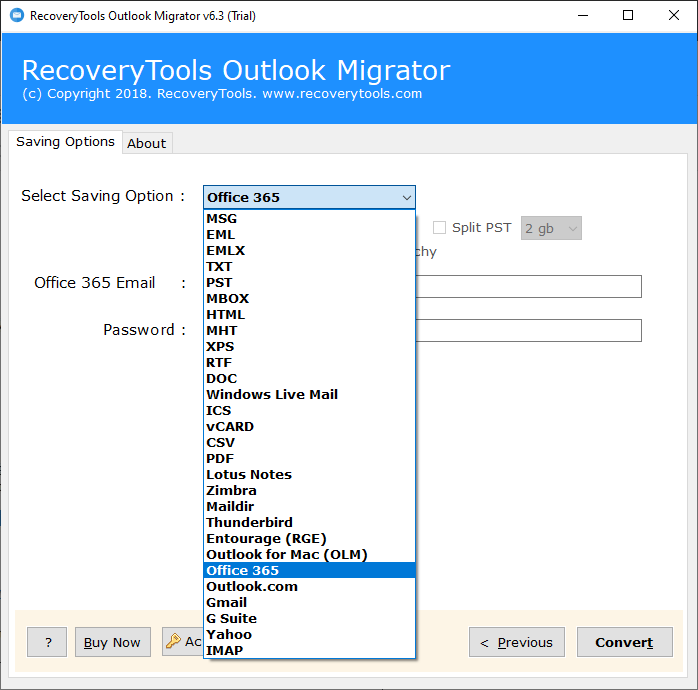Switch to the About tab
Image resolution: width=698 pixels, height=690 pixels.
point(147,143)
